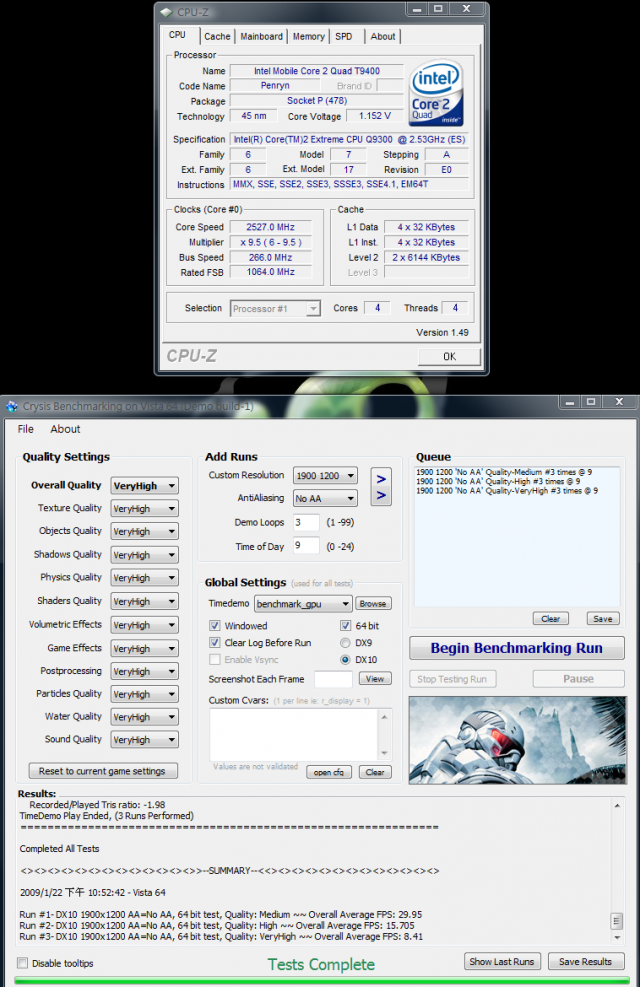Toggle the 64 bit checkbox
The height and width of the screenshot is (988, 640).
(x=345, y=626)
